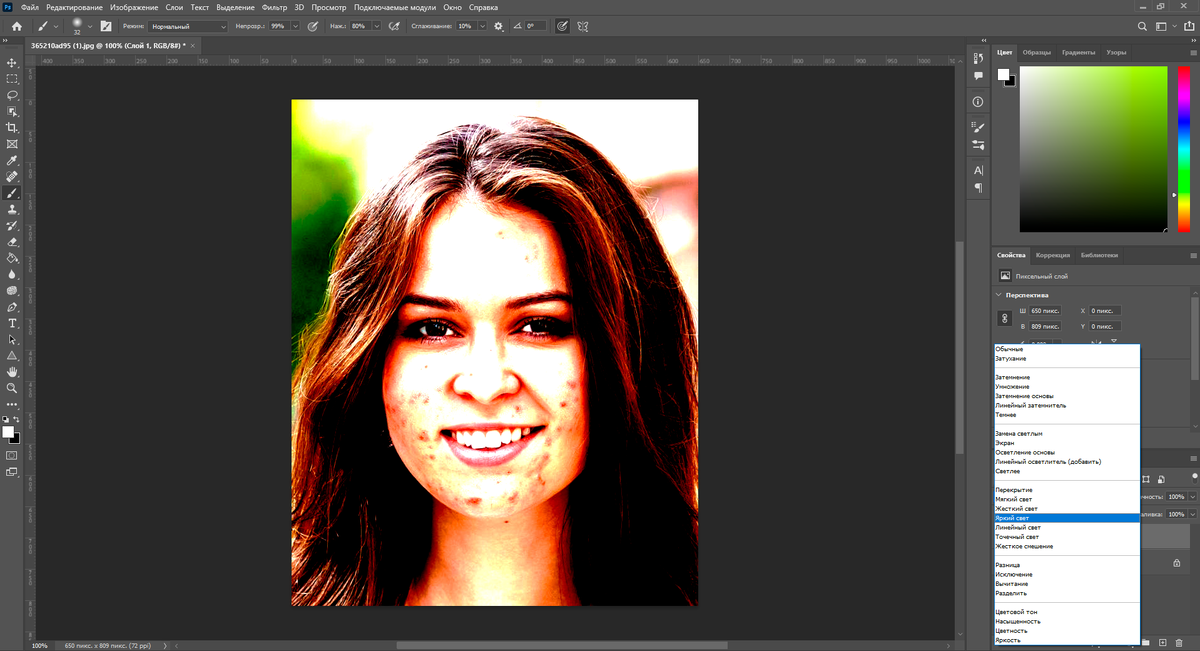This screenshot has width=1200, height=651.
Task: Select the Hand tool
Action: click(x=13, y=372)
